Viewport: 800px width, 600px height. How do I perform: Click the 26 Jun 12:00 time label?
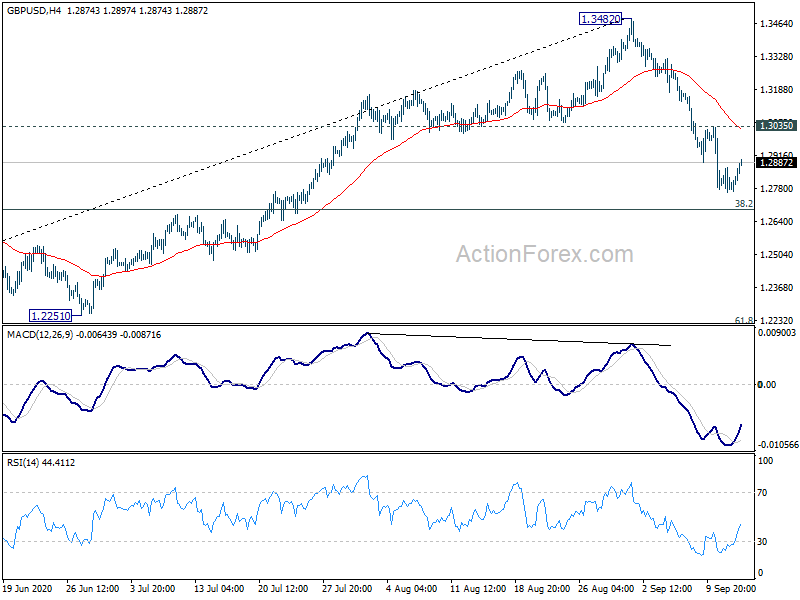(92, 588)
